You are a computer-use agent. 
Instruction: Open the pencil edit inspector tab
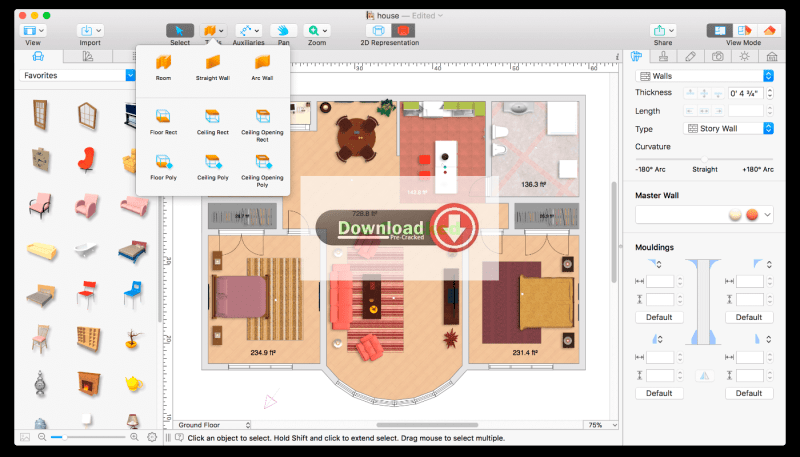coord(690,56)
